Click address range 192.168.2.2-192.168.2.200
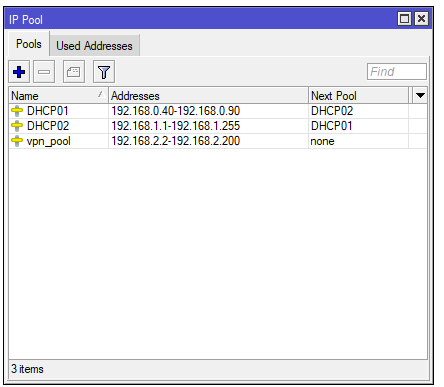Screen dimensions: 444x387 (176, 141)
